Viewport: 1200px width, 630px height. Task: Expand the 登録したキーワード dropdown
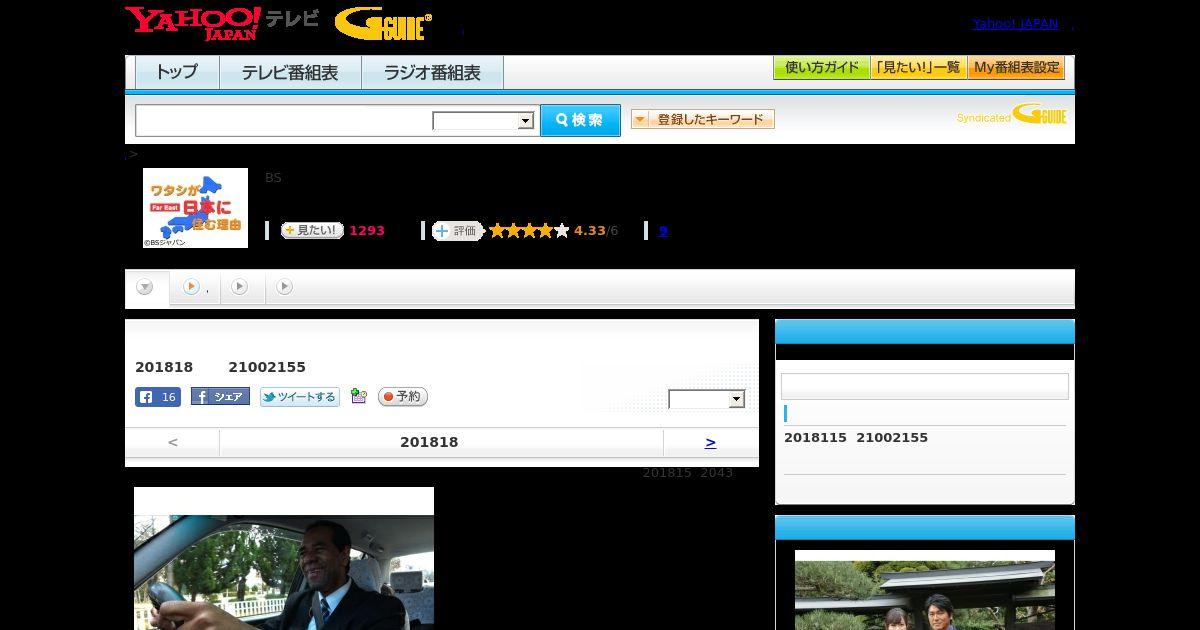coord(703,119)
